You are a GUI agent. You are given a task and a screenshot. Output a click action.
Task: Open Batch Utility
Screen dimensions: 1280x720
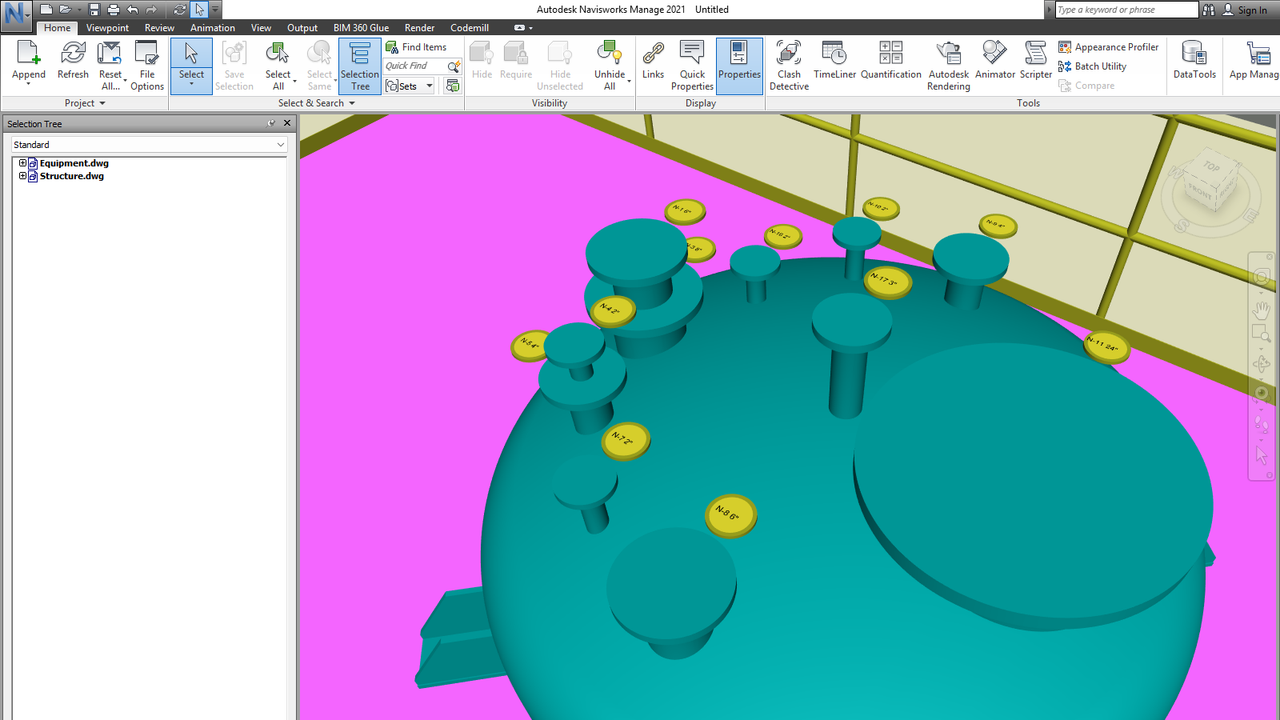tap(1092, 66)
